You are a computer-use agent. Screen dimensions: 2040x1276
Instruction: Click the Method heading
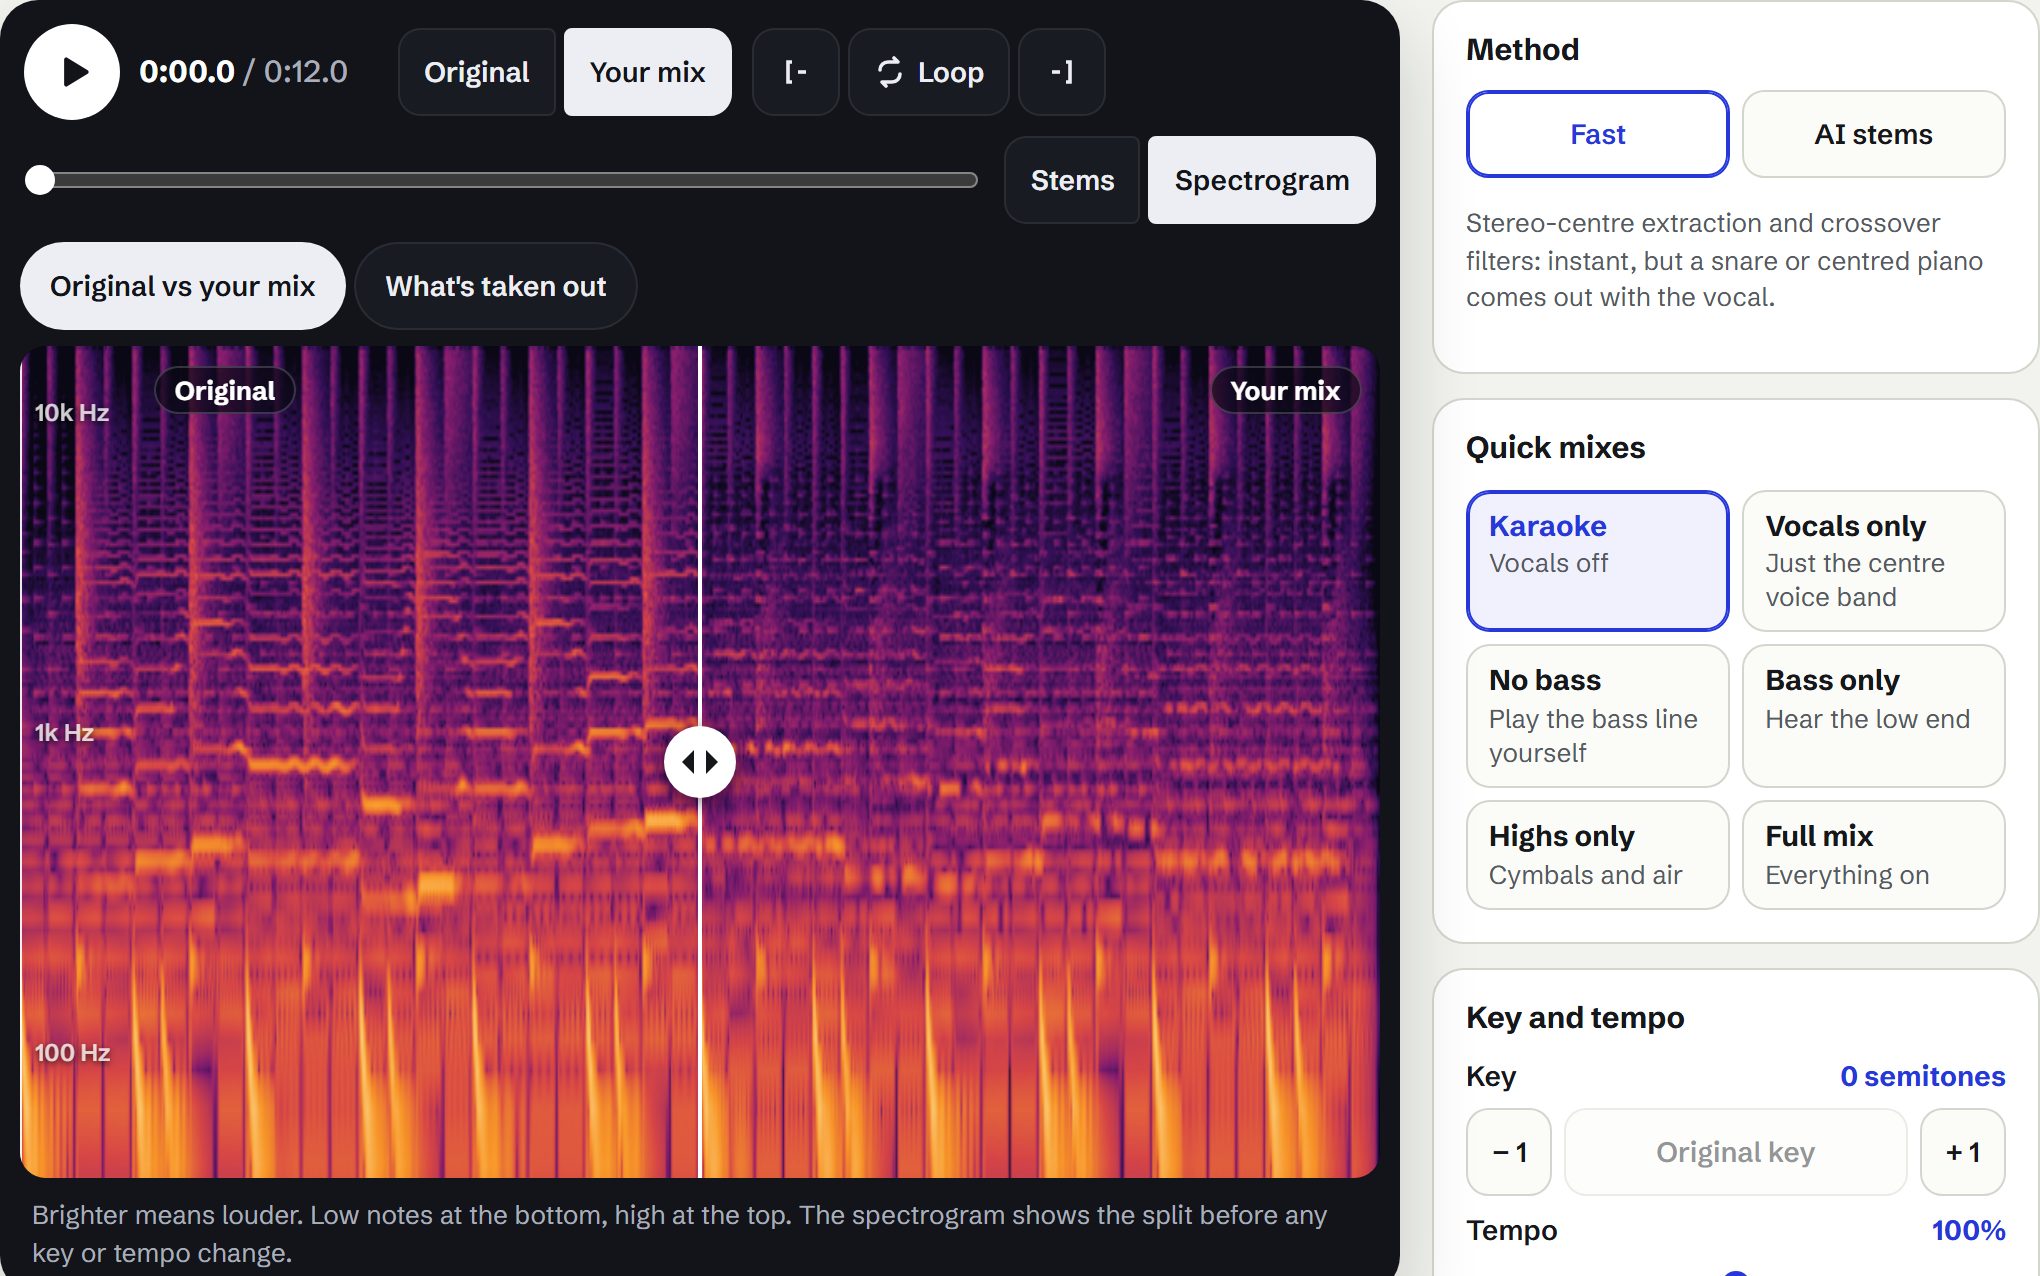click(x=1522, y=50)
